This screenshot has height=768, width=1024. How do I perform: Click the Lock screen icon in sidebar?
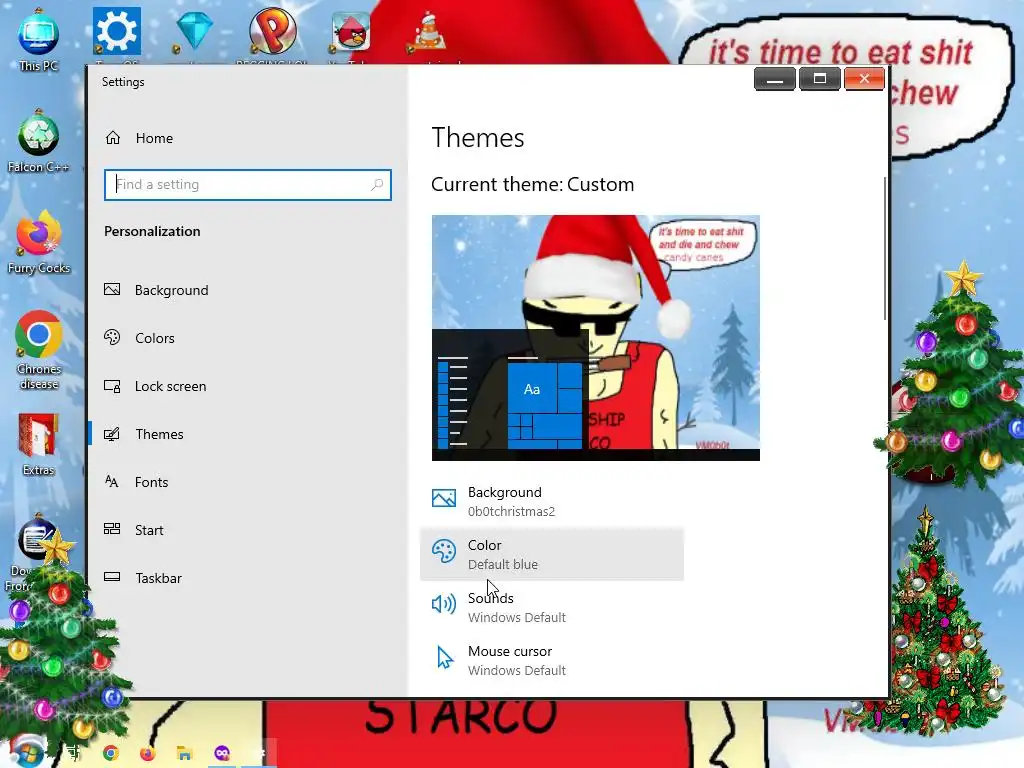[112, 386]
